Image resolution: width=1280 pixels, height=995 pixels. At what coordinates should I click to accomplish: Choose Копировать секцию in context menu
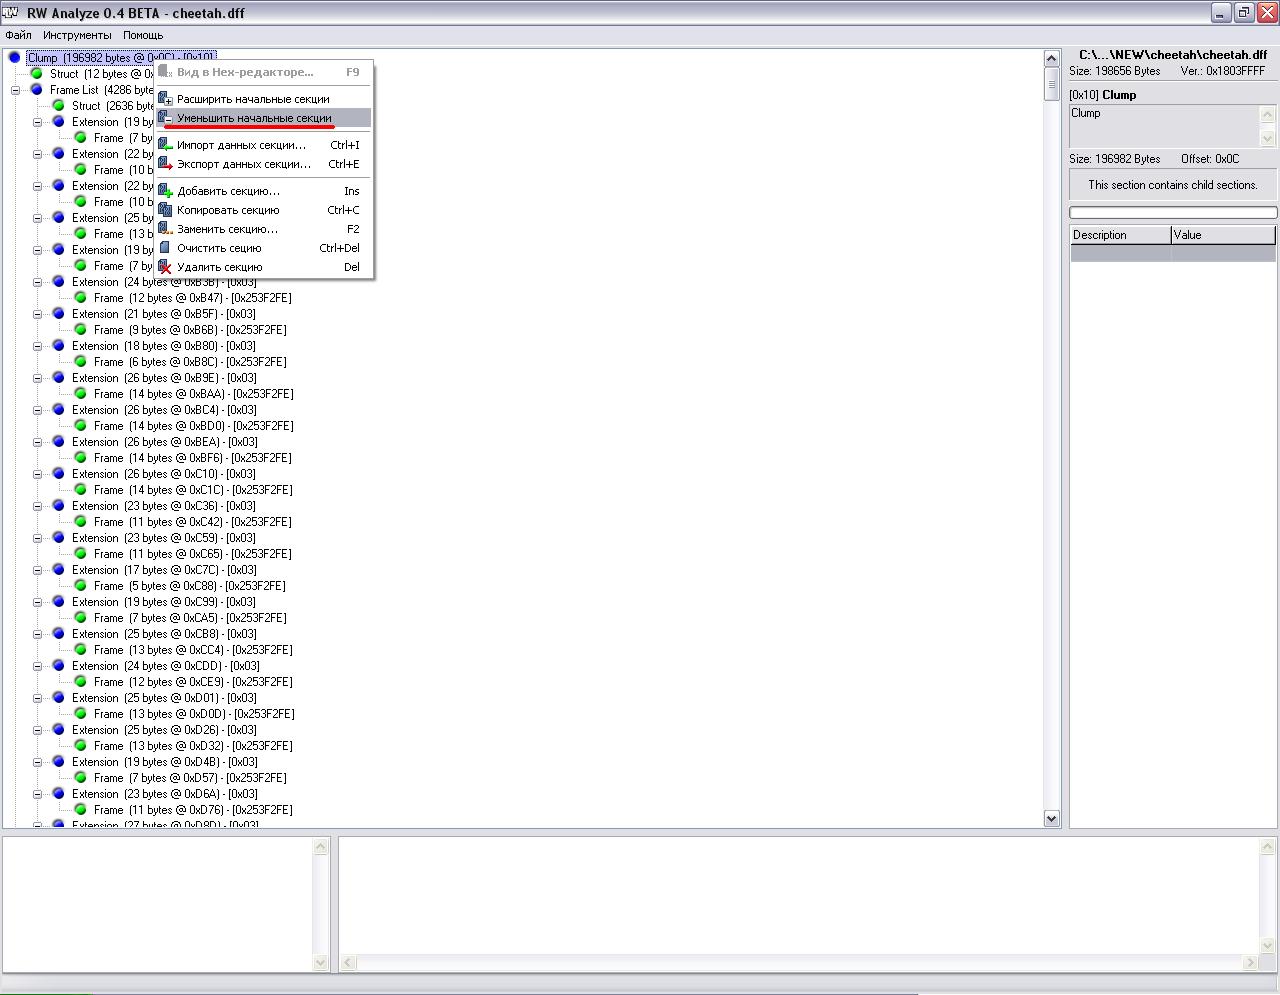coord(264,210)
